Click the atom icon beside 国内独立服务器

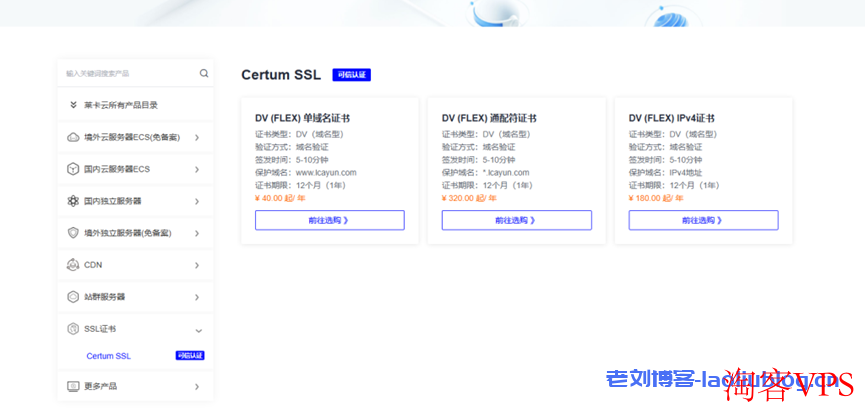click(x=73, y=201)
